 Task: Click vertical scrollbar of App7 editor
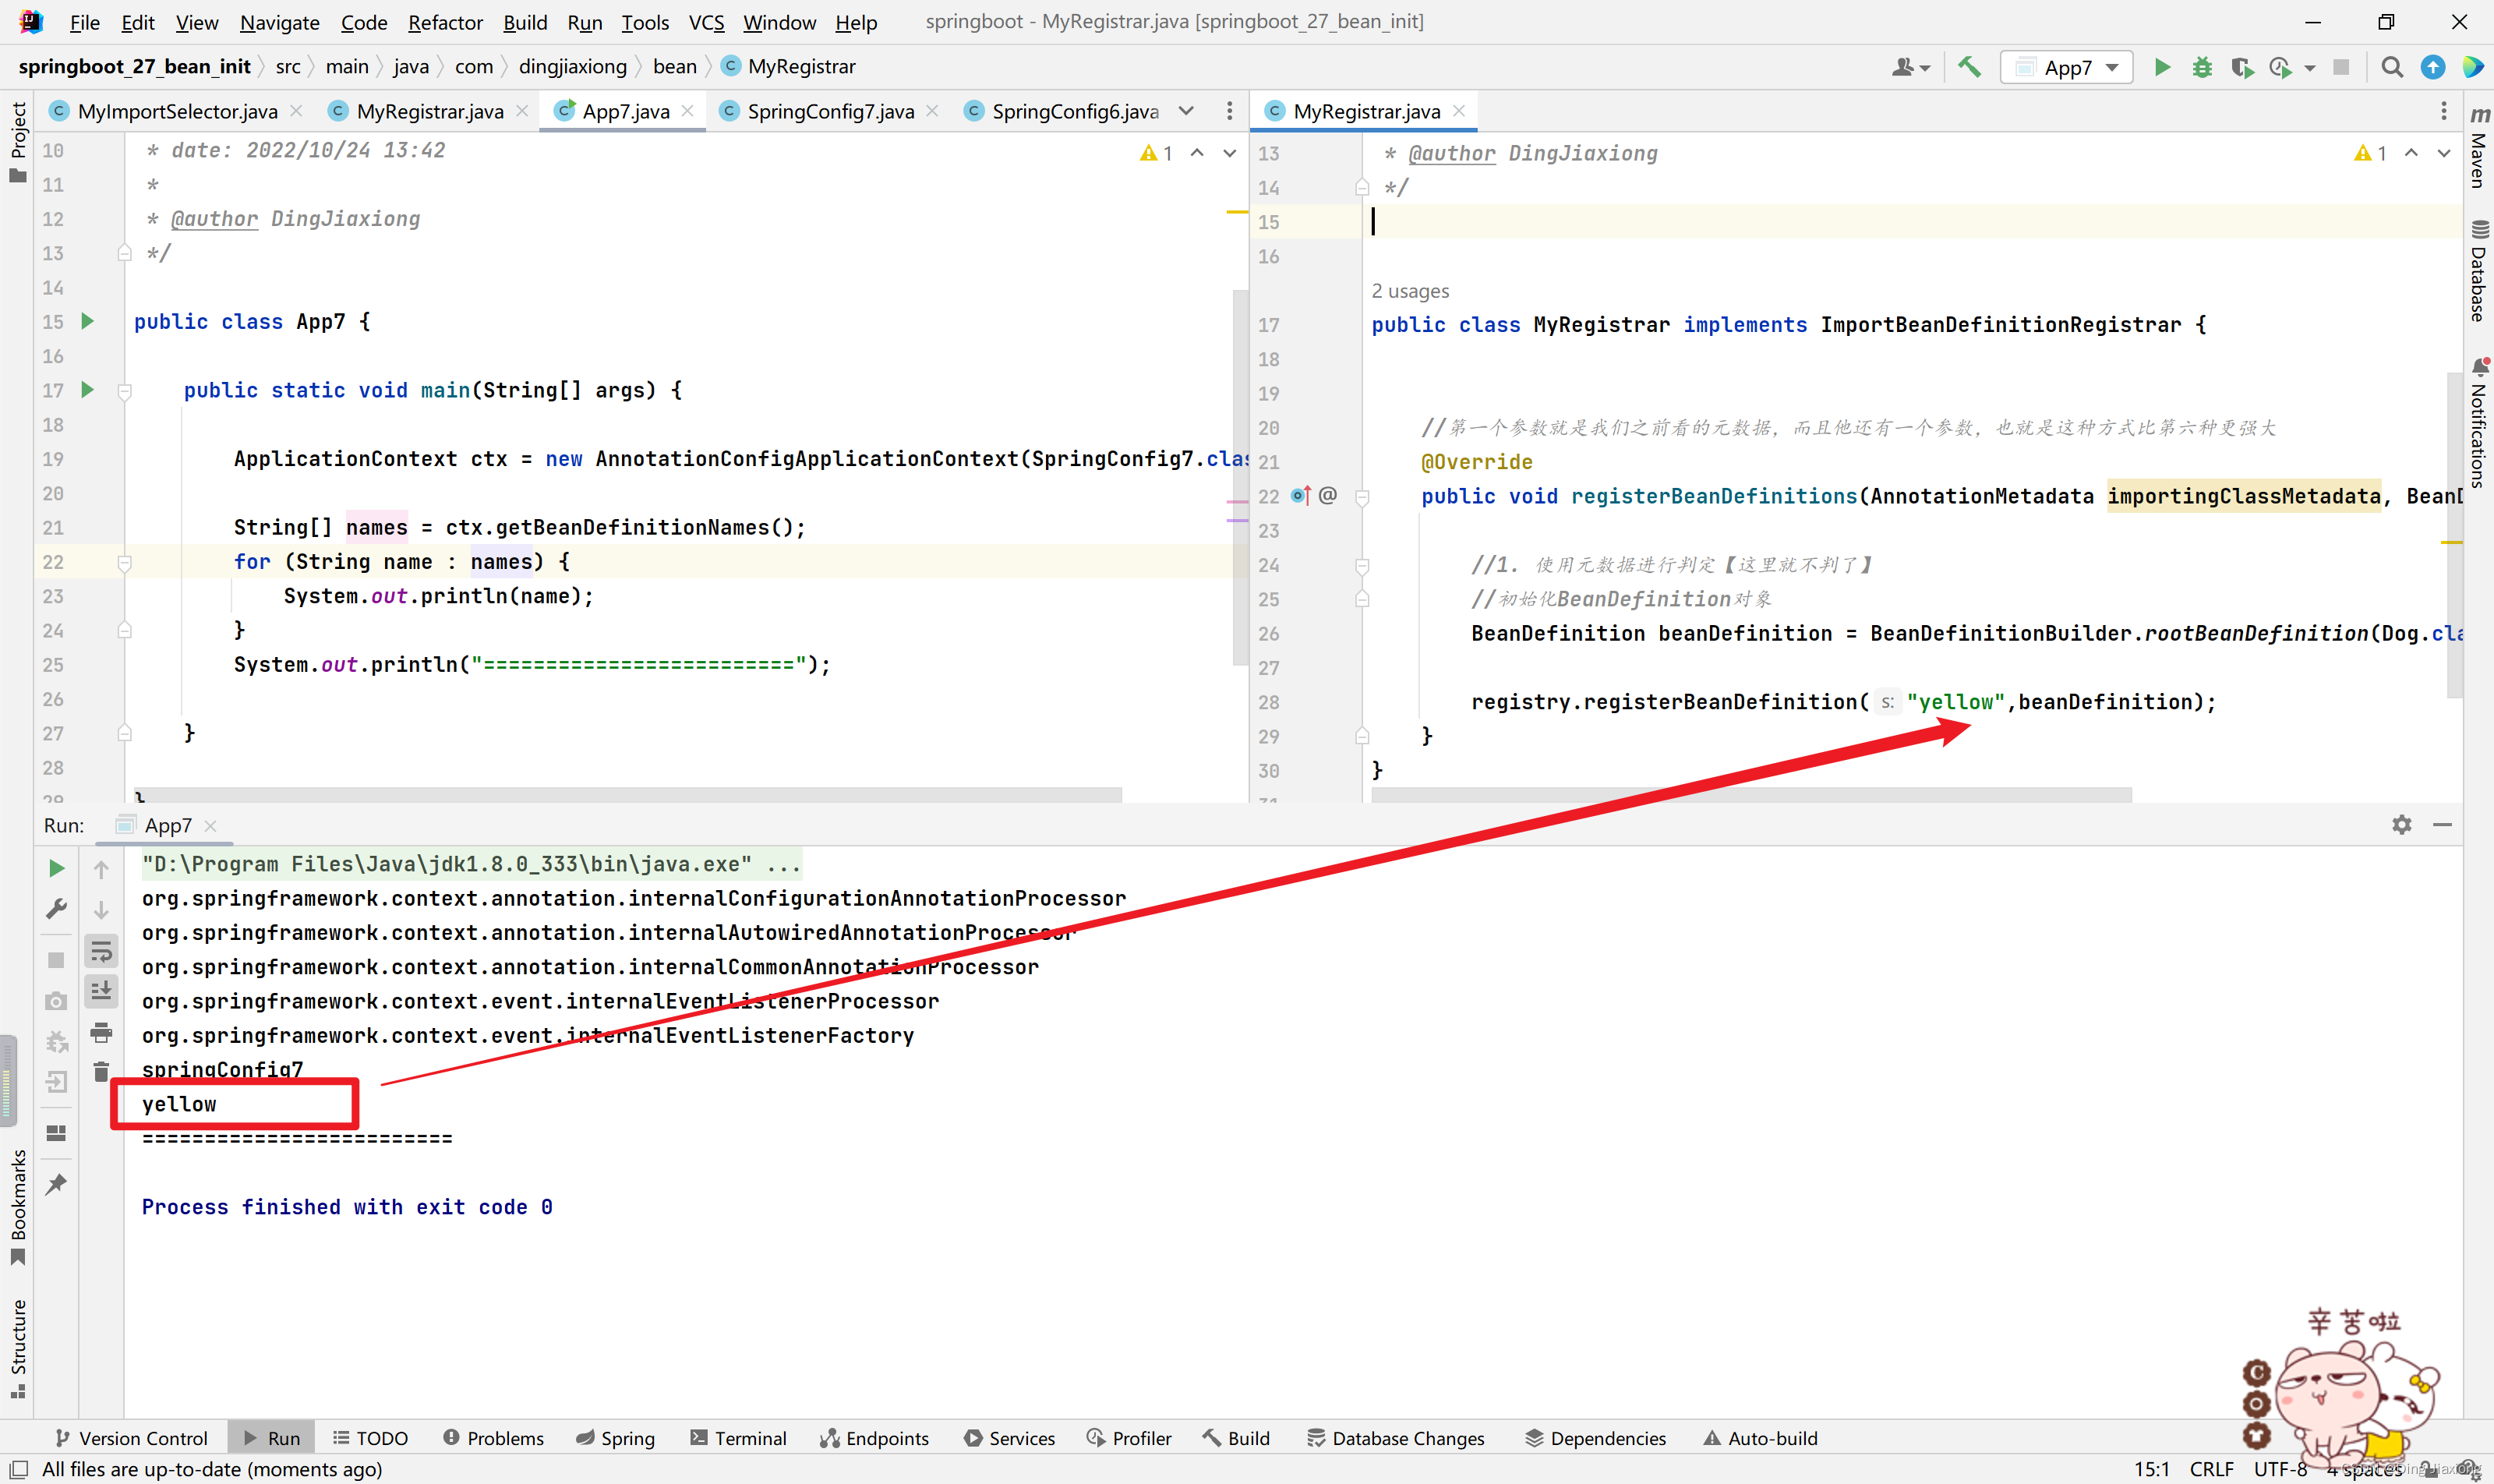(1240, 478)
